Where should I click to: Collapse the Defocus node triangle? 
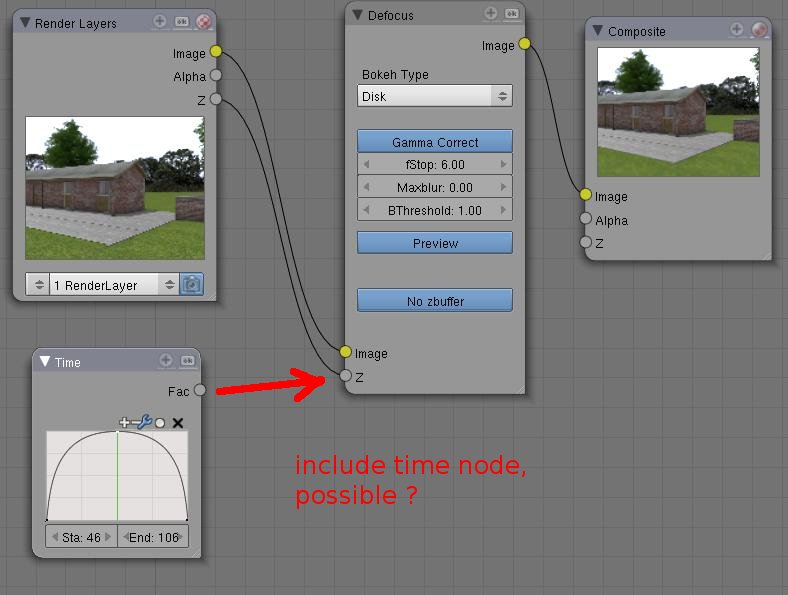point(358,15)
